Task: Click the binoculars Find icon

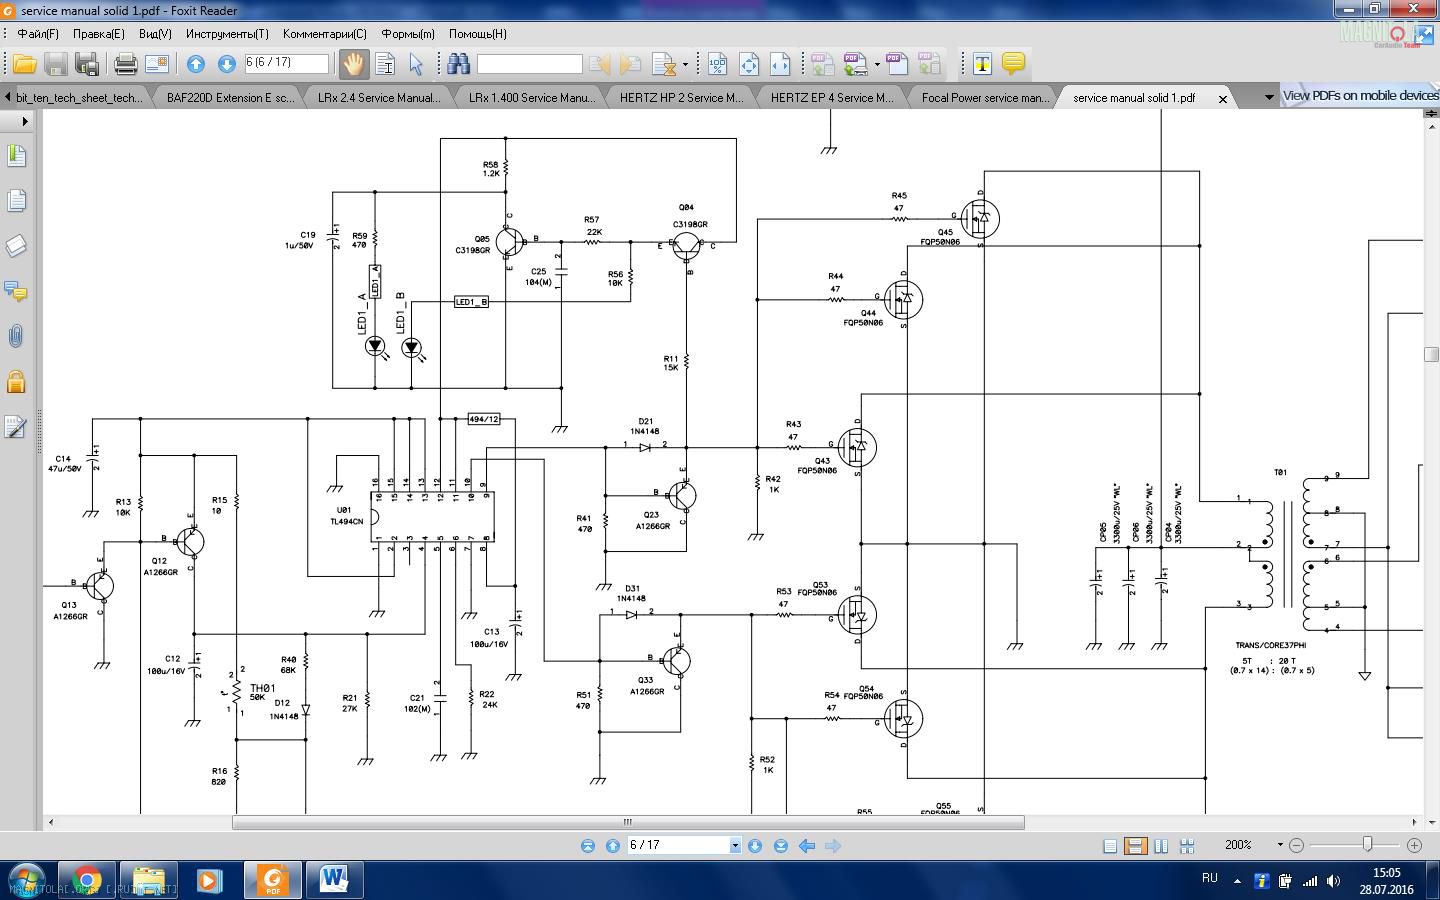Action: pyautogui.click(x=458, y=64)
